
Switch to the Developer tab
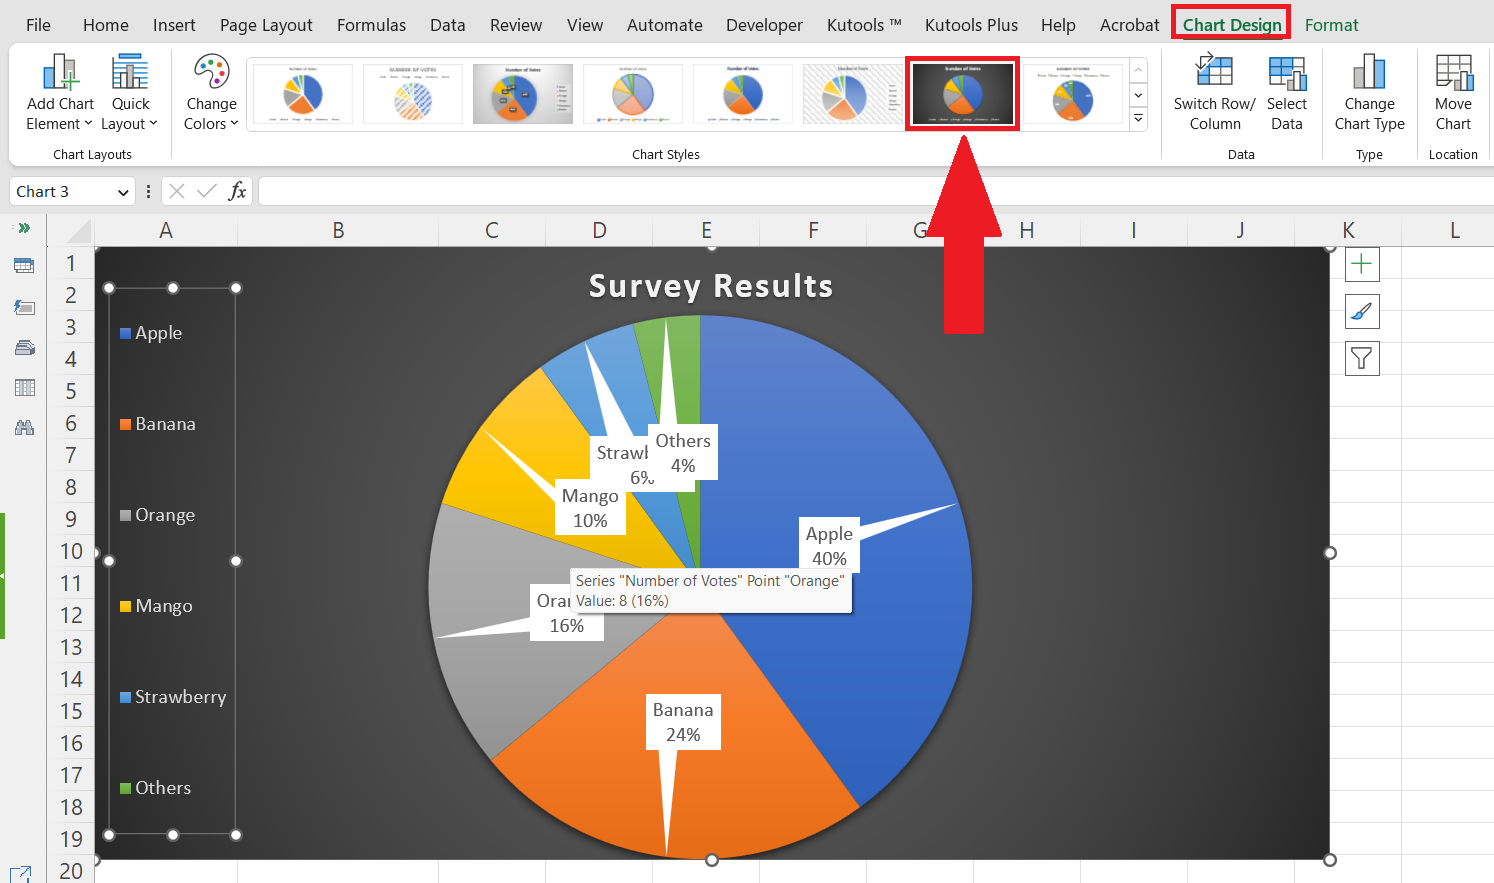[764, 25]
